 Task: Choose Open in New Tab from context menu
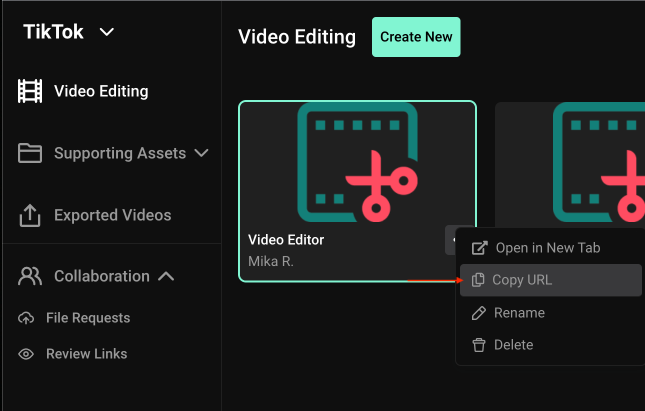point(550,248)
